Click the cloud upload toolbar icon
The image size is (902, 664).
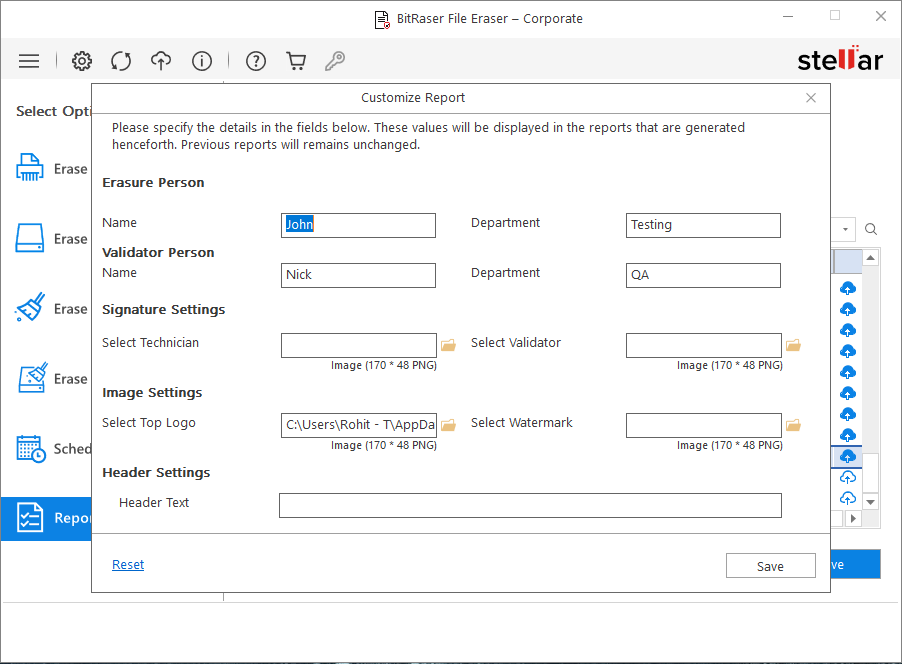161,61
